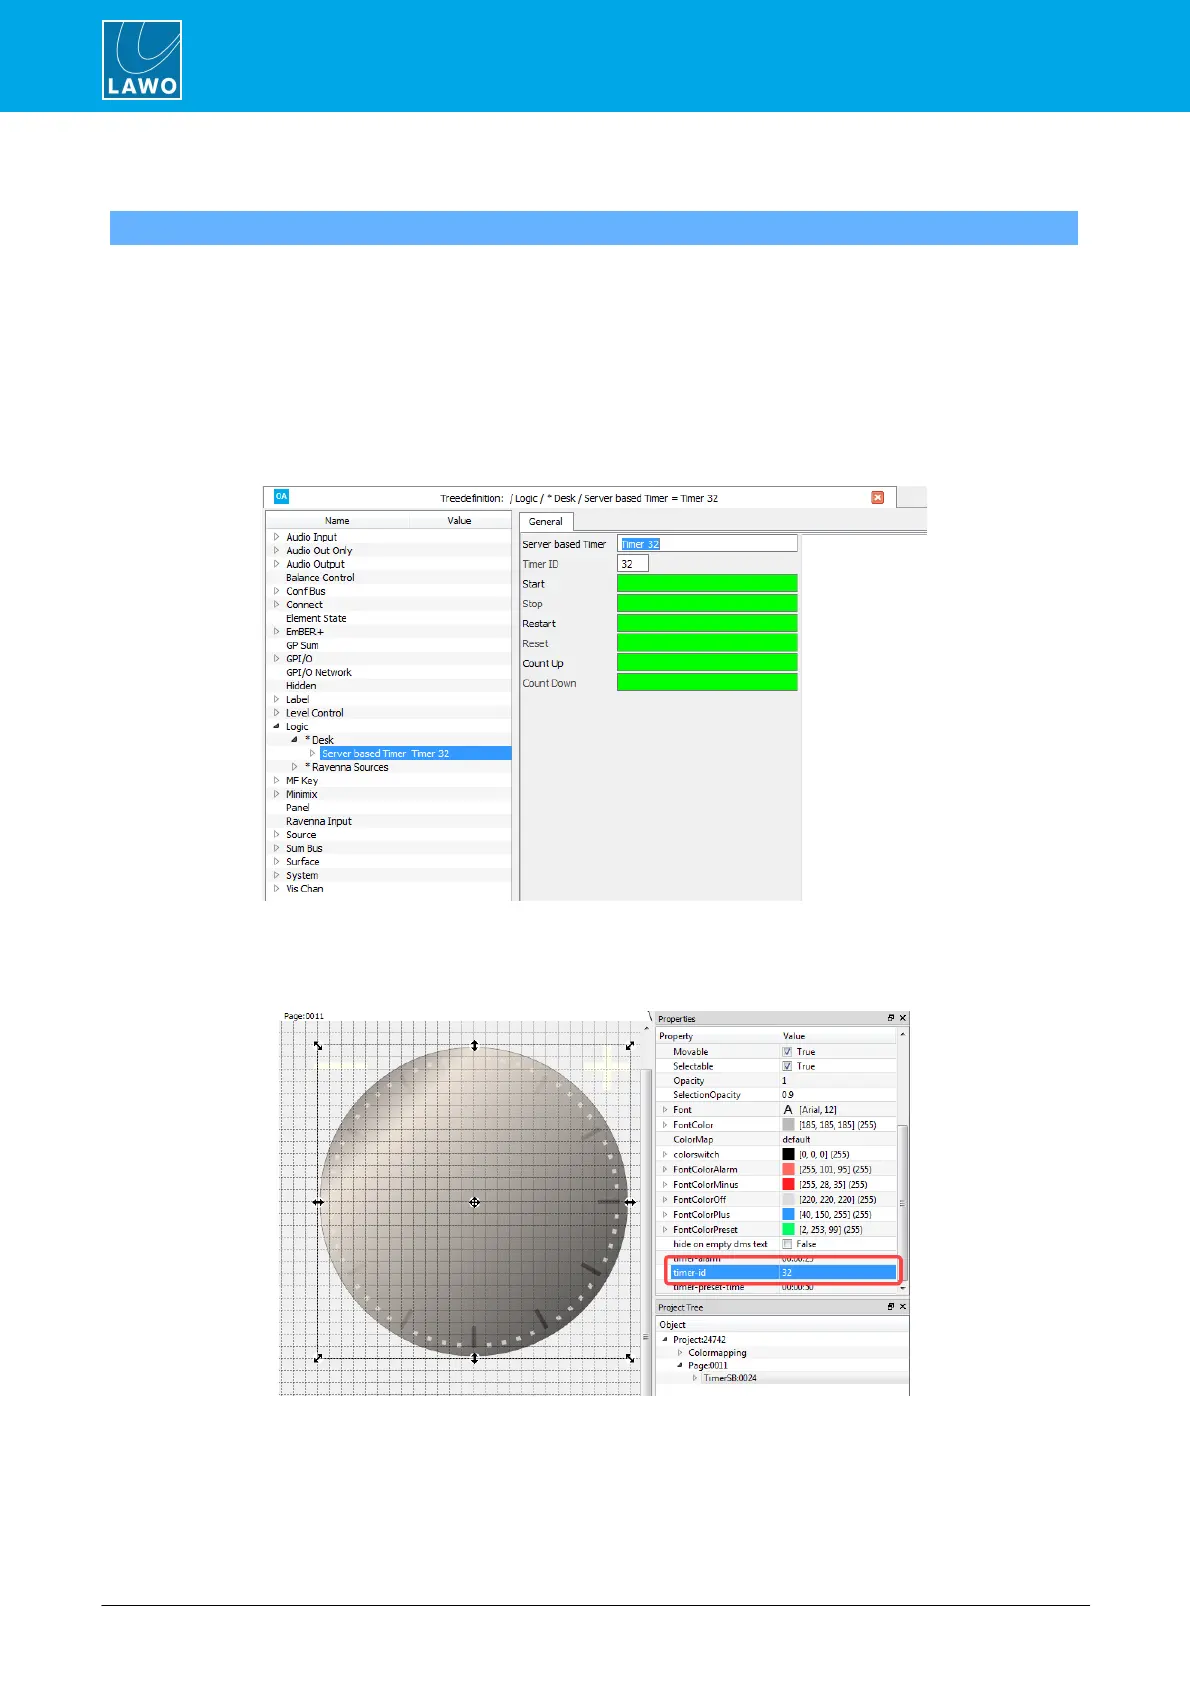Screen dimensions: 1190x1684
Task: Click the blue OA icon in the Treedefinition title bar
Action: coord(281,497)
